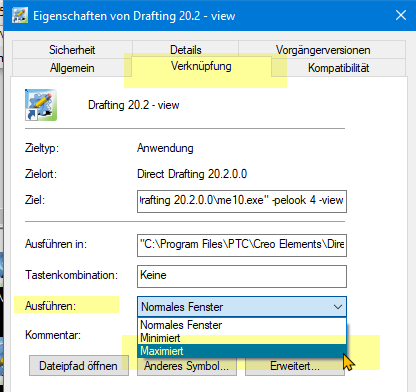Pick Maximiert in the dropdown list

click(242, 351)
